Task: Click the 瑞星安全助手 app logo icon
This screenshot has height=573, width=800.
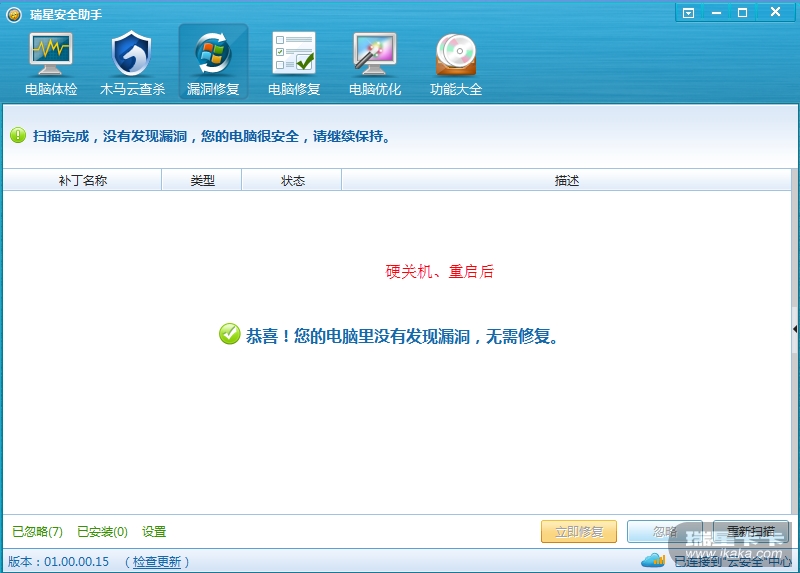Action: tap(14, 15)
